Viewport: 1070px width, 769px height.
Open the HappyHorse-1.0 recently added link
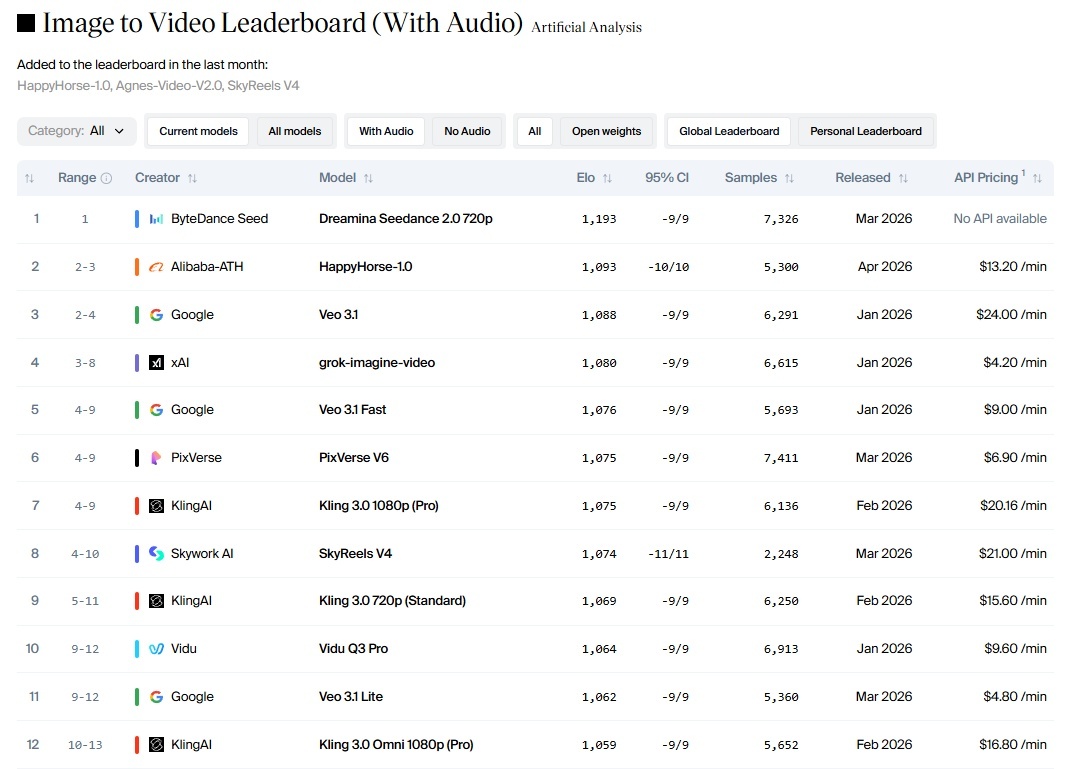point(64,86)
